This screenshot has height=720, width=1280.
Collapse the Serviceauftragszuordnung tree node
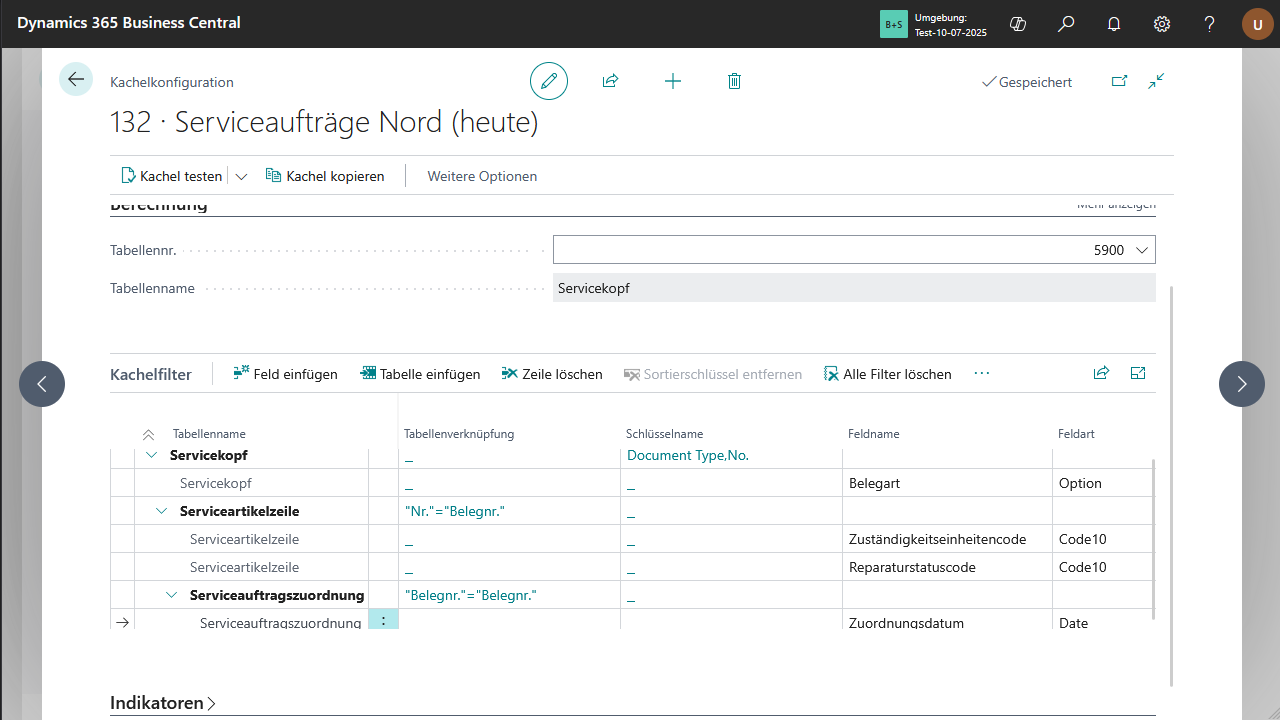172,595
